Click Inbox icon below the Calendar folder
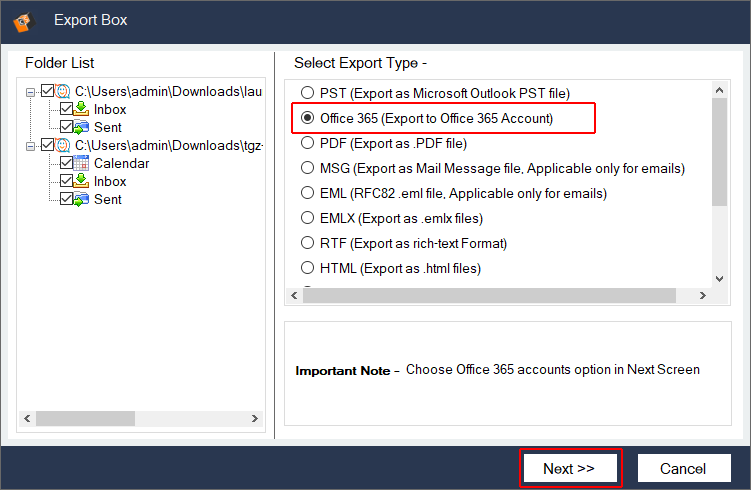 tap(83, 181)
